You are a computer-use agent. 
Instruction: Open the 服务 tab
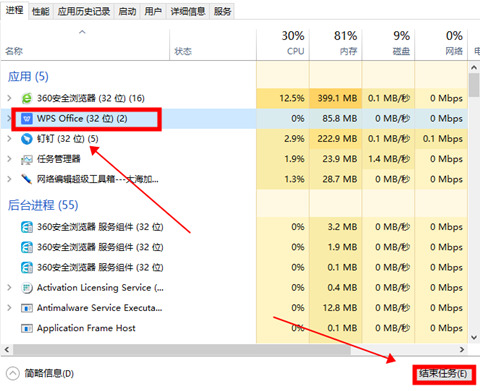[x=222, y=12]
